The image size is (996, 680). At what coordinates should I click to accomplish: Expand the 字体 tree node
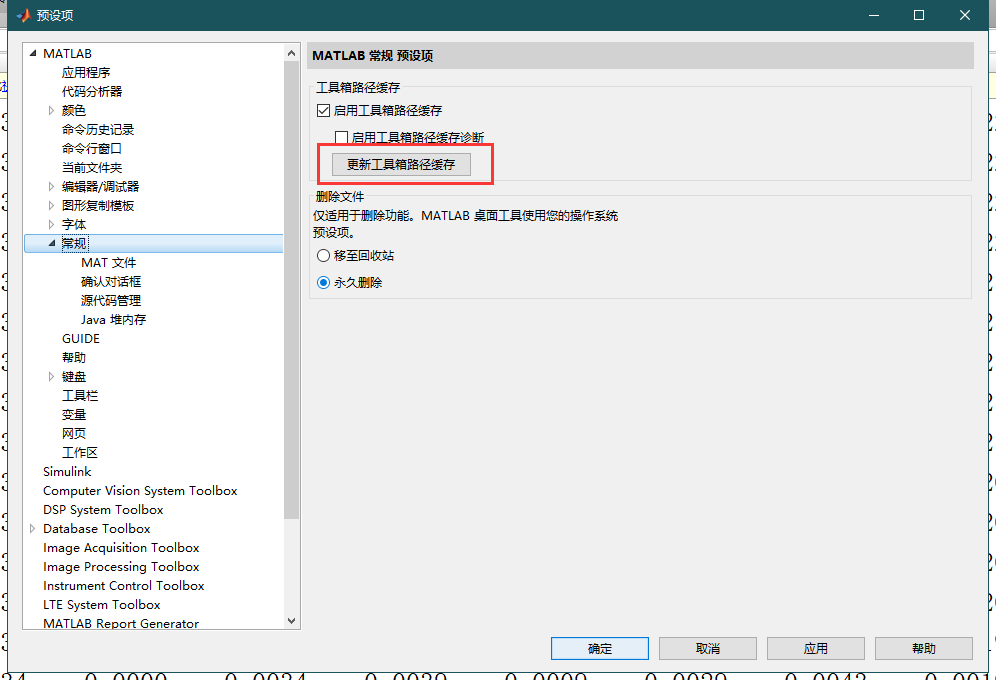click(x=51, y=225)
